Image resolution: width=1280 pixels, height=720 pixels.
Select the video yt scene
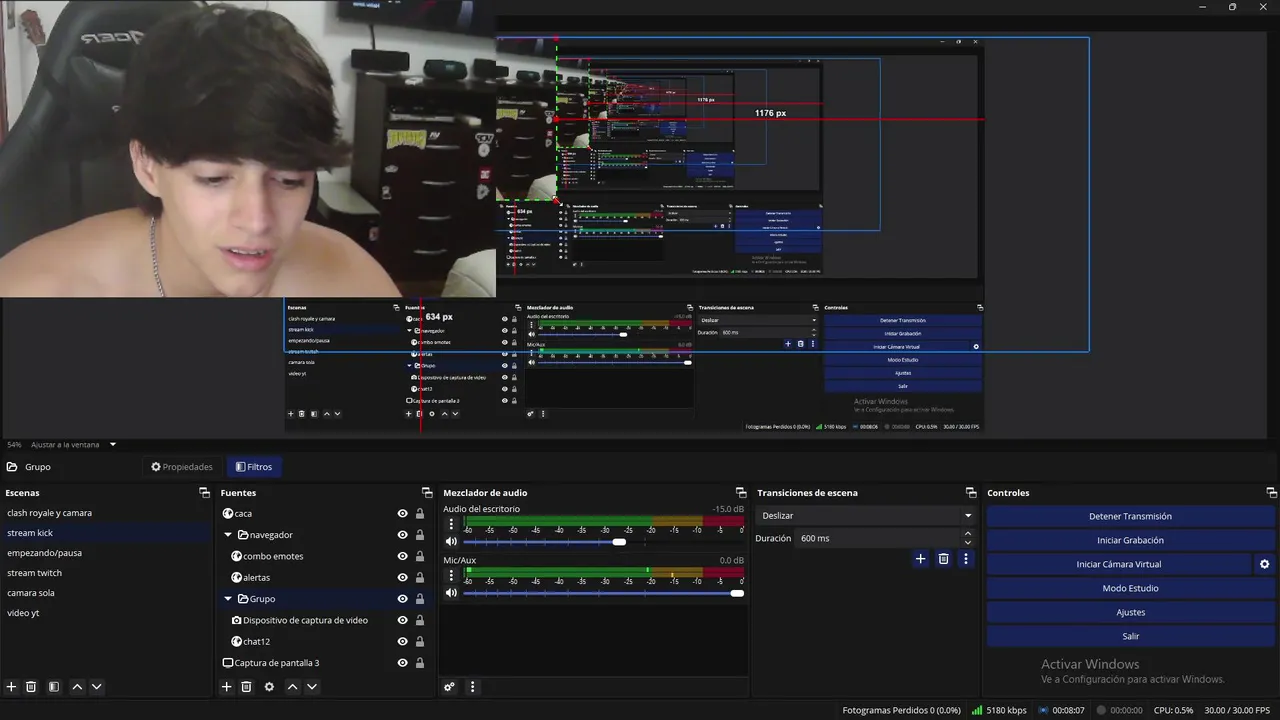[107, 613]
